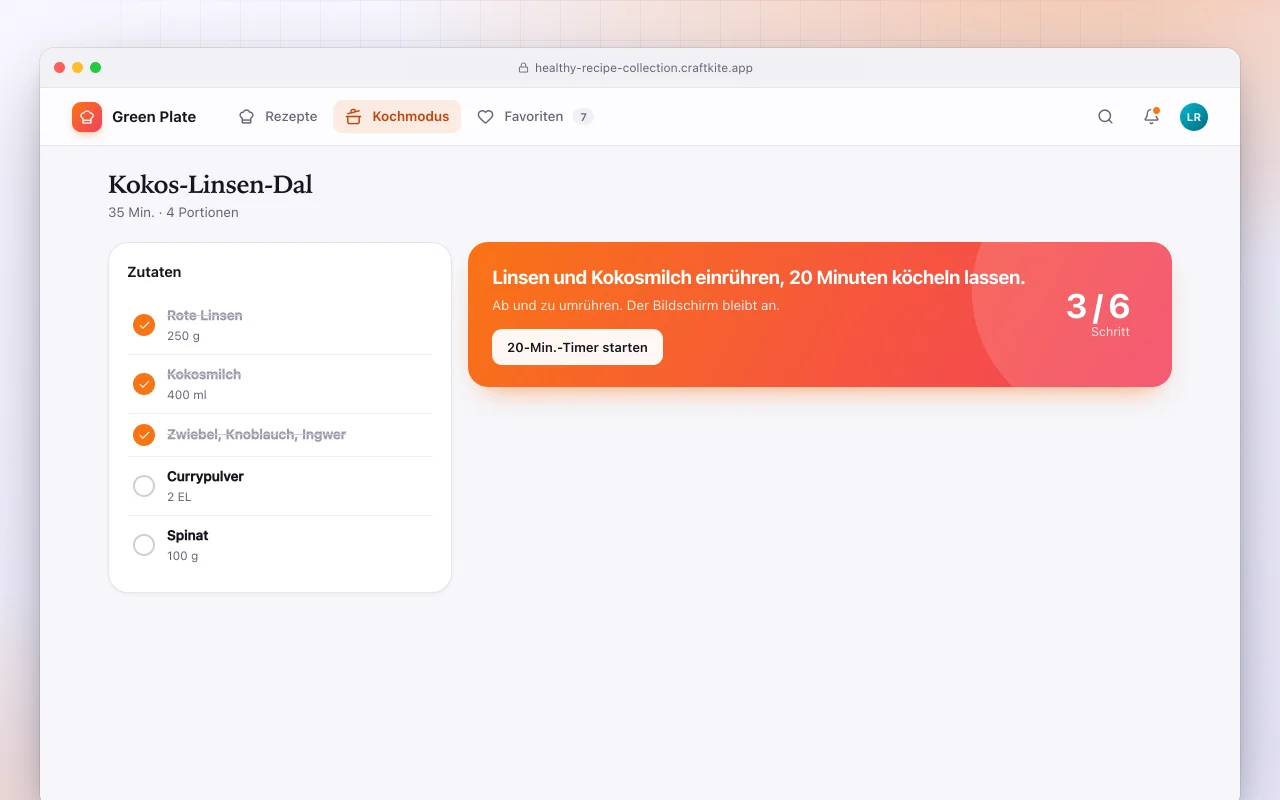Viewport: 1280px width, 800px height.
Task: Click the '35 Min. · 4 Portionen' text
Action: click(173, 212)
